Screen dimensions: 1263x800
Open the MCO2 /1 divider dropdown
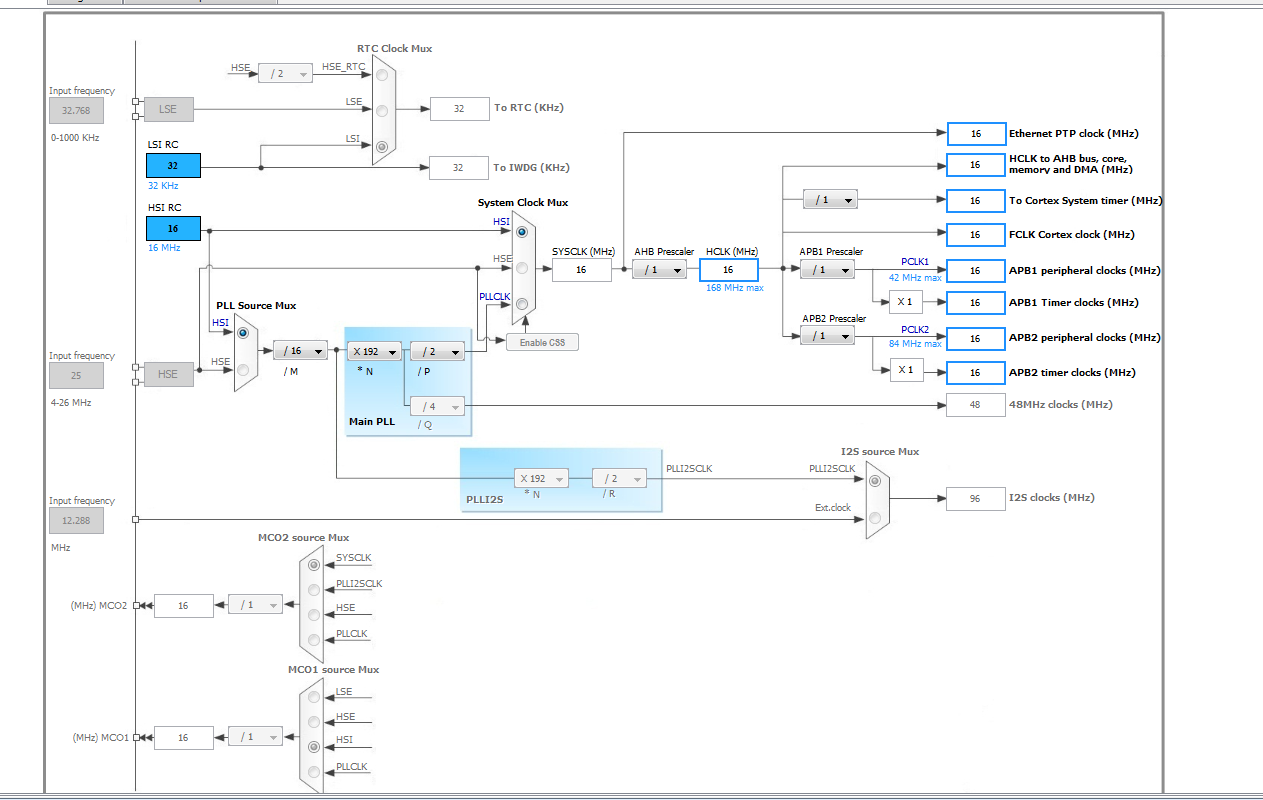coord(255,605)
